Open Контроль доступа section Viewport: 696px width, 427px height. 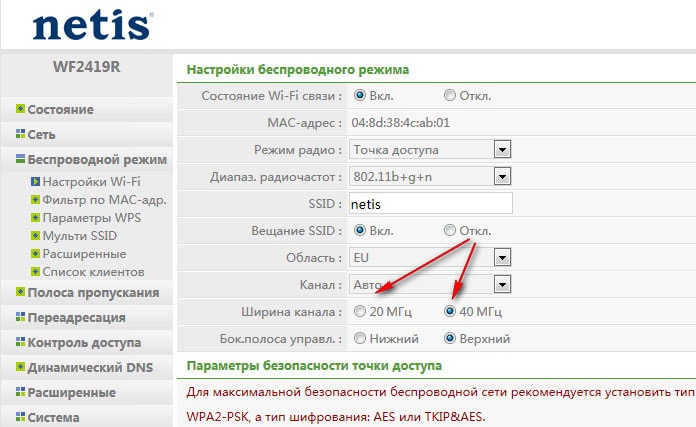click(x=84, y=343)
